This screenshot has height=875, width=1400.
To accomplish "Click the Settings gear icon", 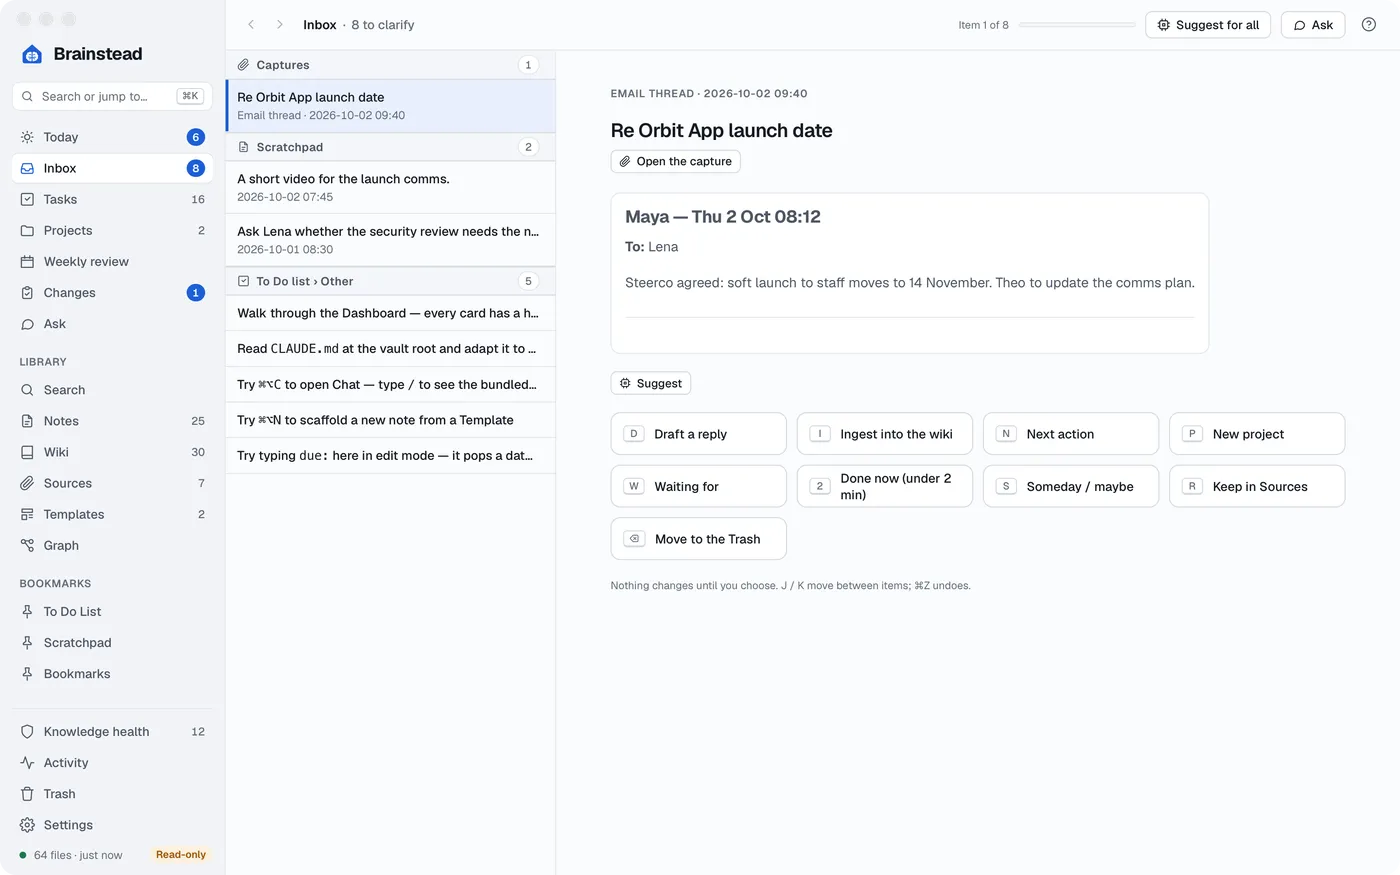I will pos(27,825).
